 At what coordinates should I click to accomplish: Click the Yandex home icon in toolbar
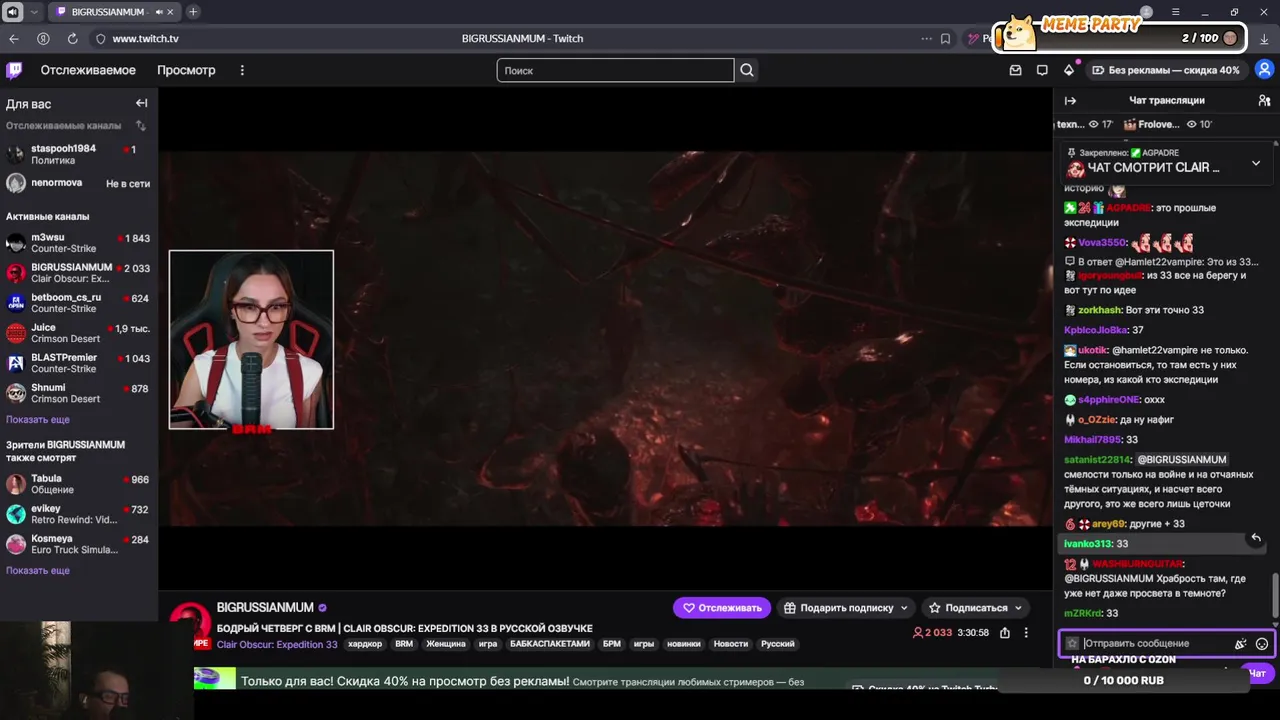43,38
